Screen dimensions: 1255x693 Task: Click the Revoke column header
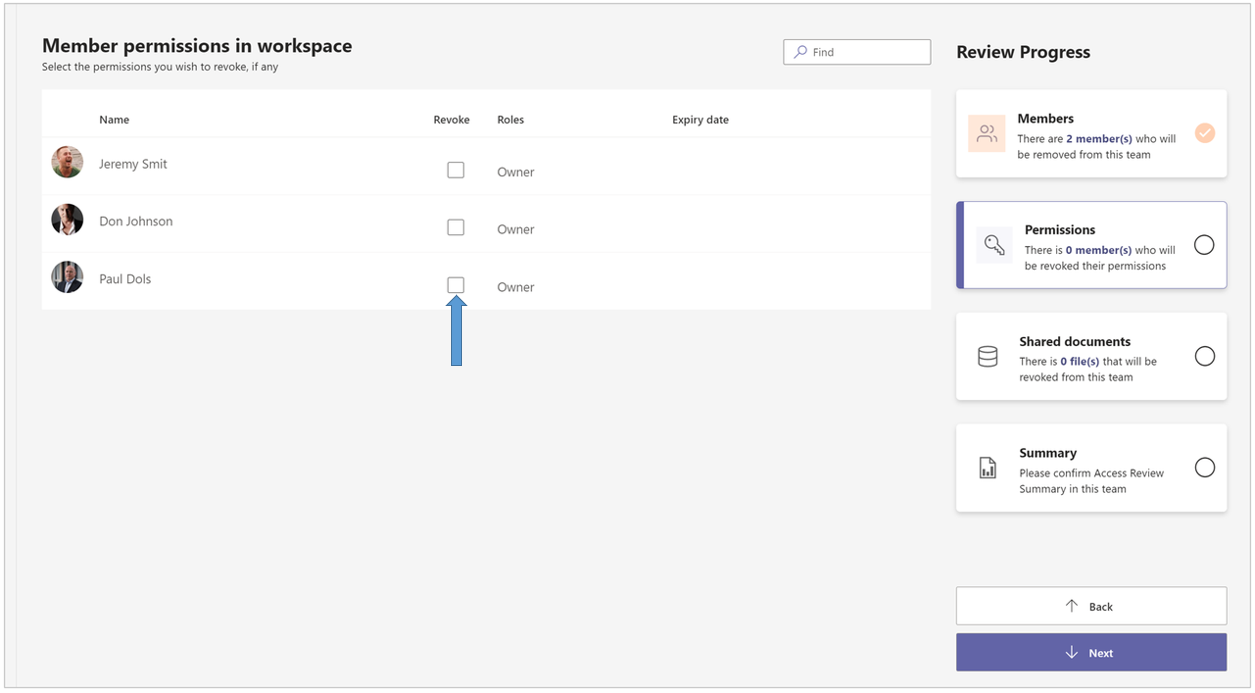pos(451,120)
